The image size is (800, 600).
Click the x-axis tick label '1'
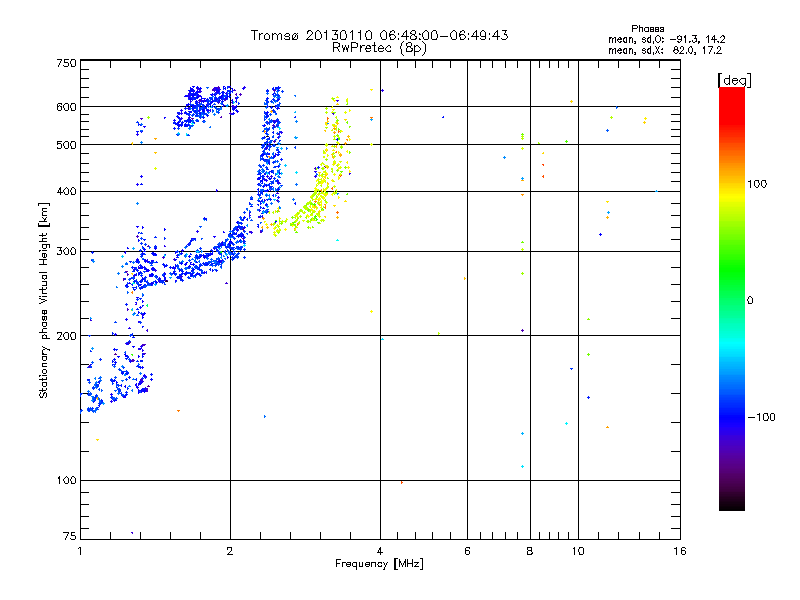80,551
